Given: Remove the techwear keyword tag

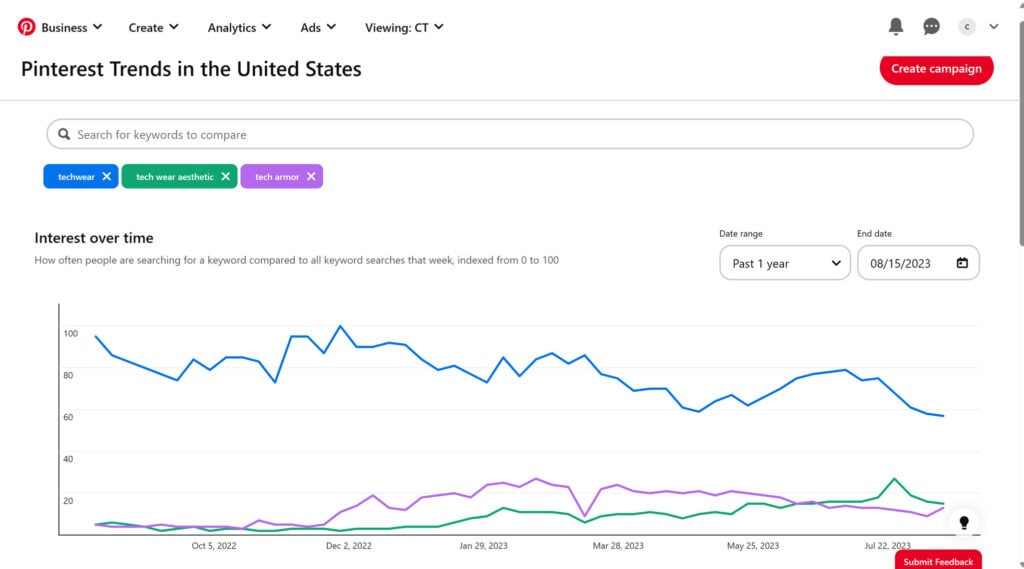Looking at the screenshot, I should point(106,176).
